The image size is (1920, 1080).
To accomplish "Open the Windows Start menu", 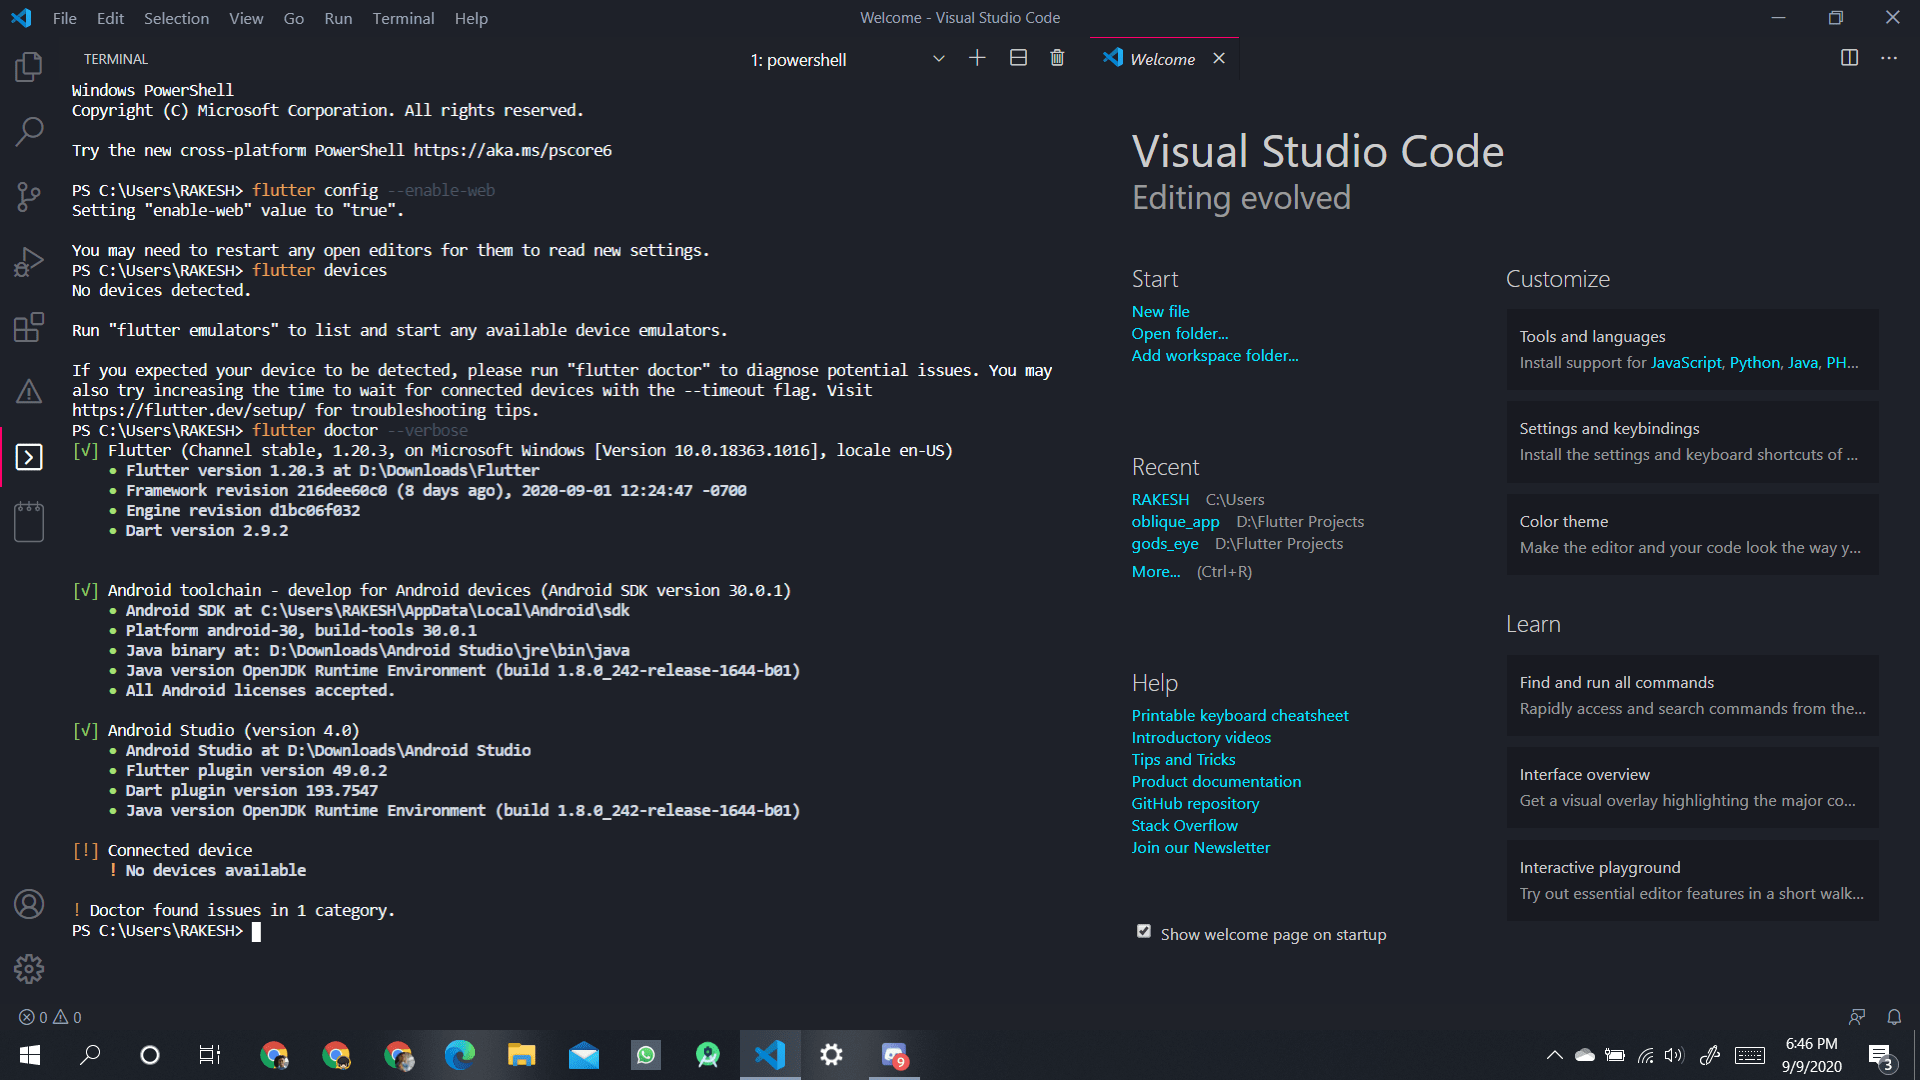I will click(30, 1055).
